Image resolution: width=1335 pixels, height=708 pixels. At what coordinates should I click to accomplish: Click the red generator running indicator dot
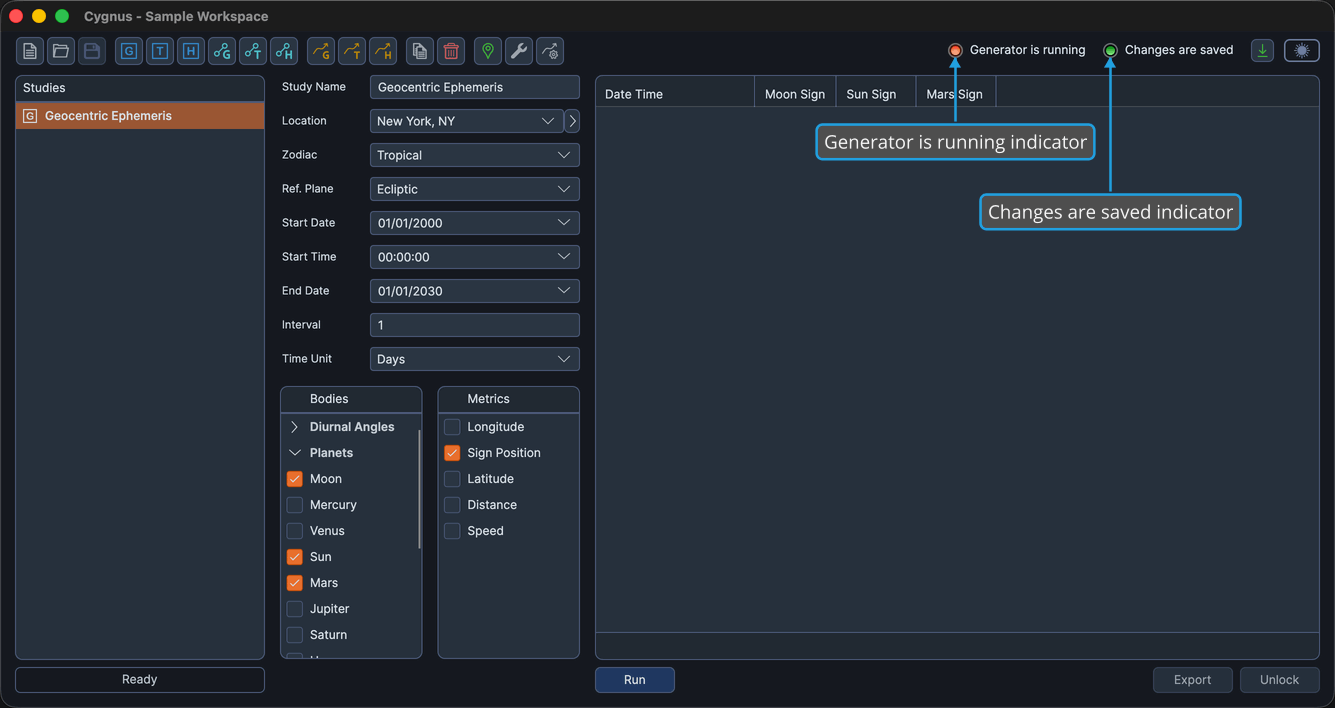click(955, 50)
